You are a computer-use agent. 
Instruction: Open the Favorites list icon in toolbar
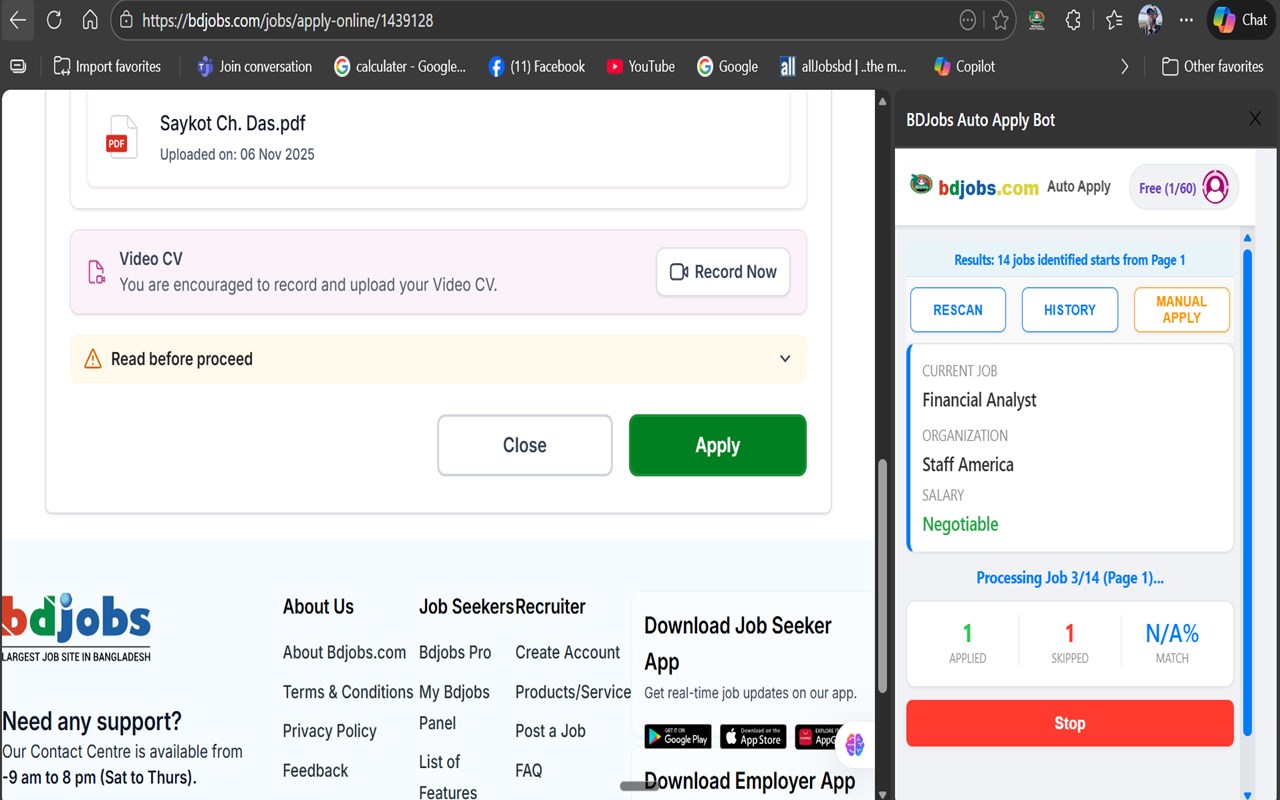[1114, 20]
